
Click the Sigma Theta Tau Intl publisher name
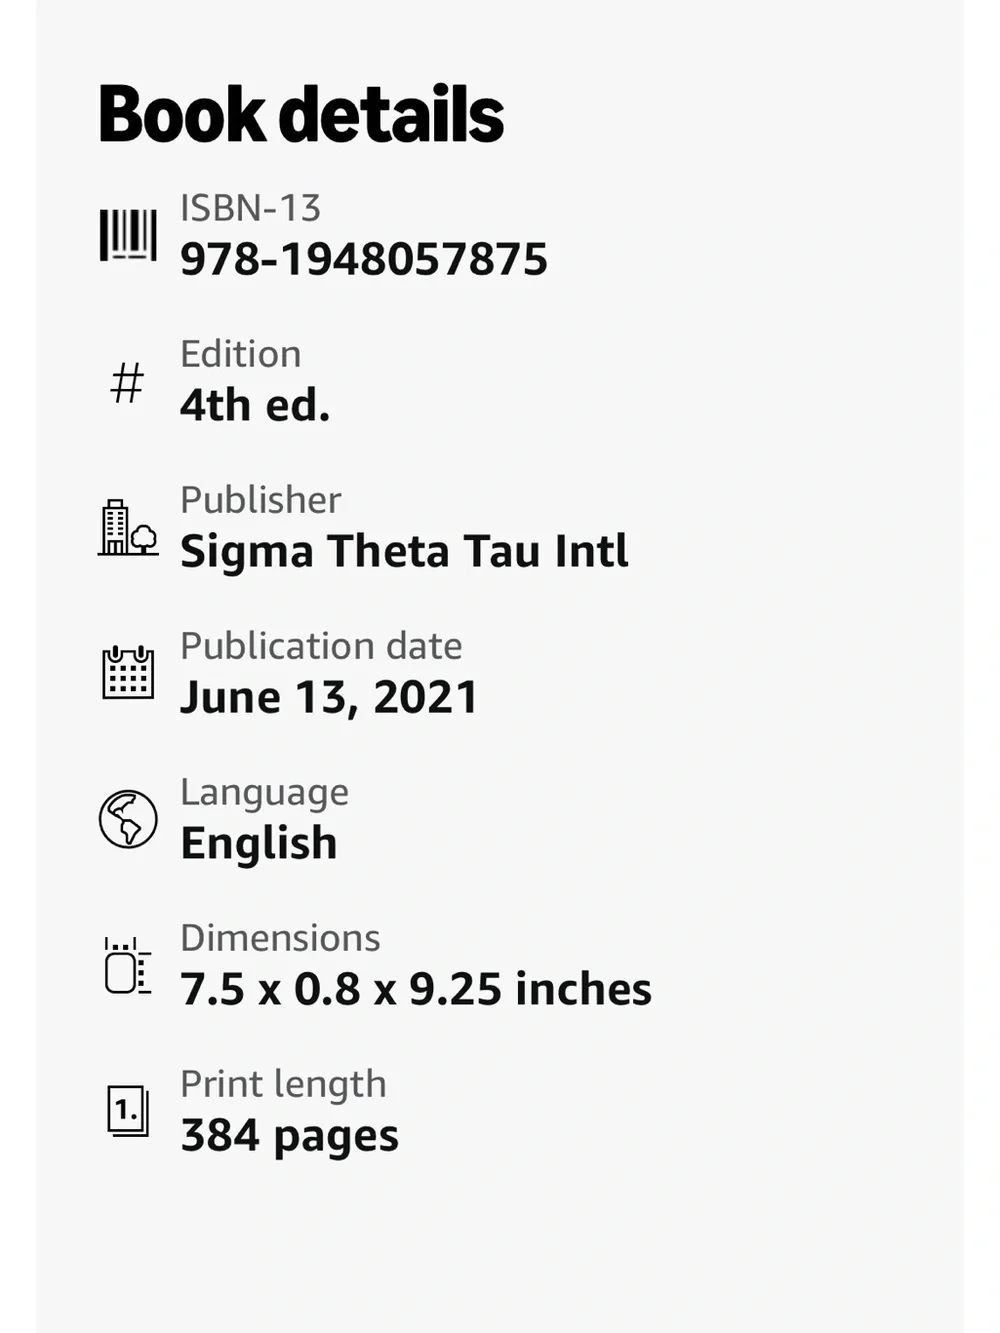point(404,551)
